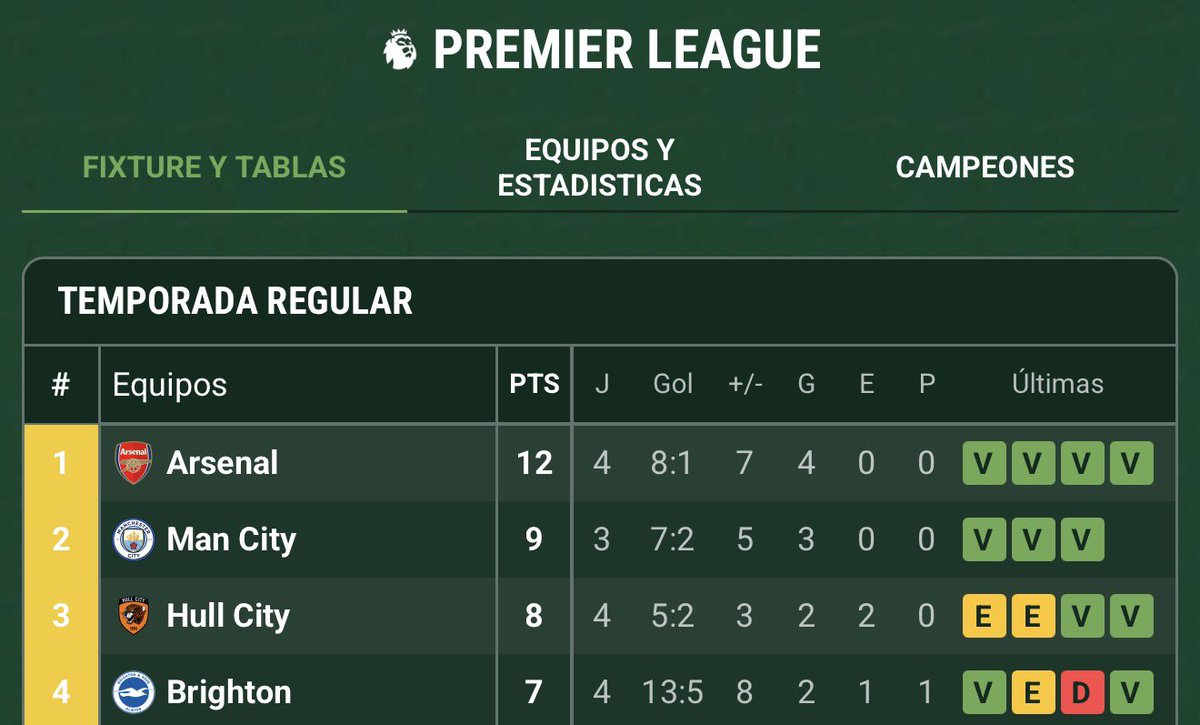The height and width of the screenshot is (725, 1200).
Task: Click the Manchester City crest icon
Action: point(133,540)
